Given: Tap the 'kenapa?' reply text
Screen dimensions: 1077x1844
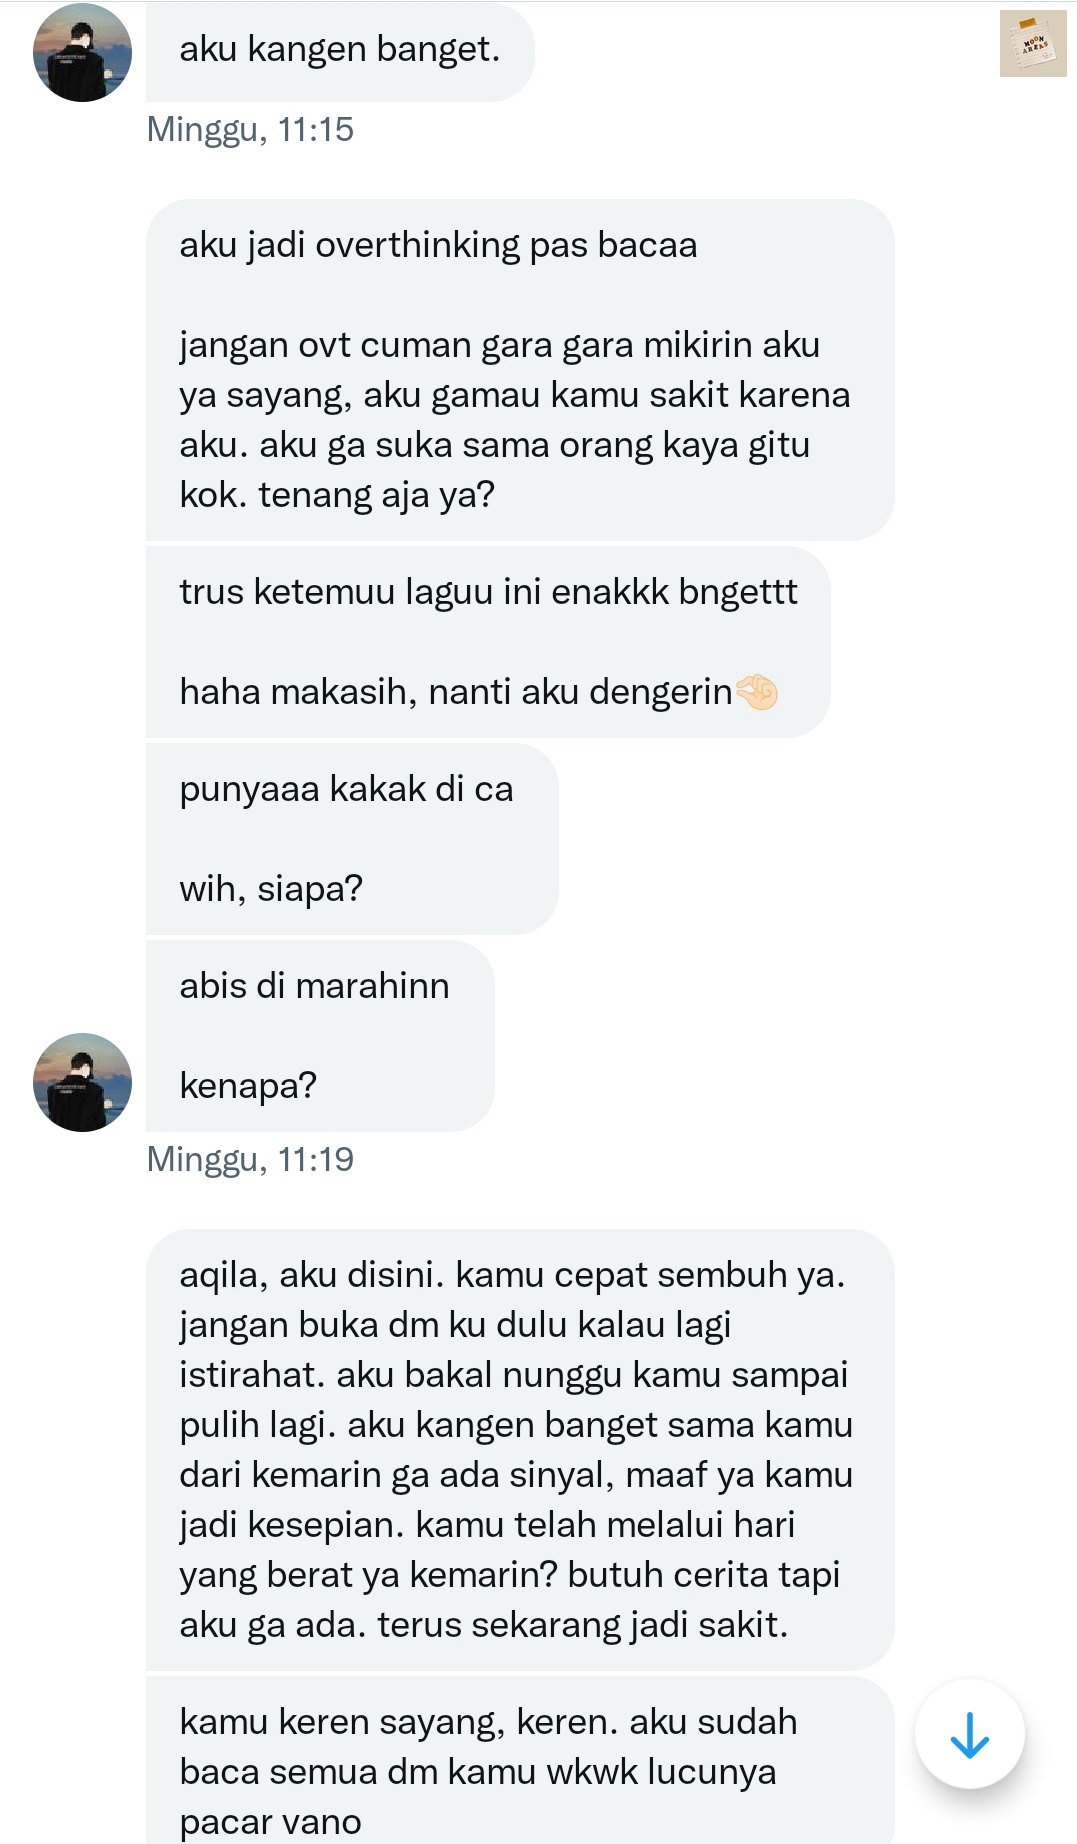Looking at the screenshot, I should pyautogui.click(x=248, y=1086).
